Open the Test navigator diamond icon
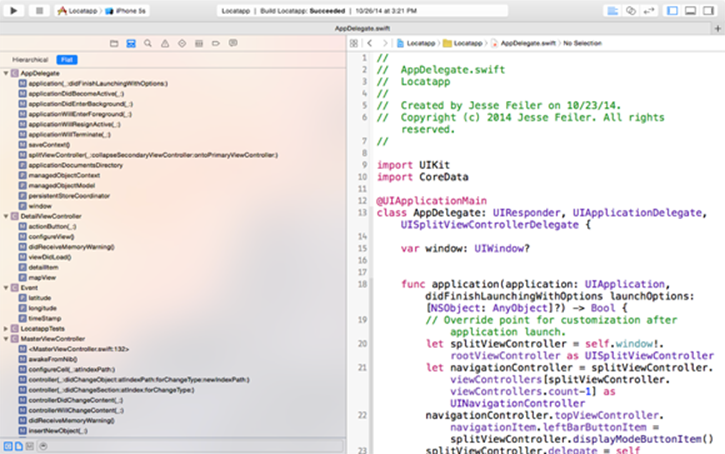 pyautogui.click(x=182, y=43)
